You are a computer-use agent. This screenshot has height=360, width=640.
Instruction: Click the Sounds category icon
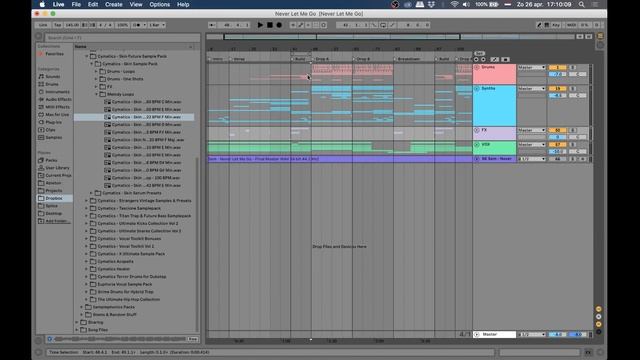(x=41, y=76)
